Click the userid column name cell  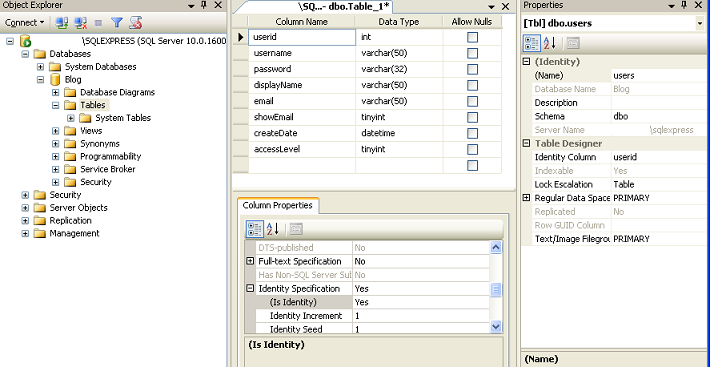click(302, 37)
